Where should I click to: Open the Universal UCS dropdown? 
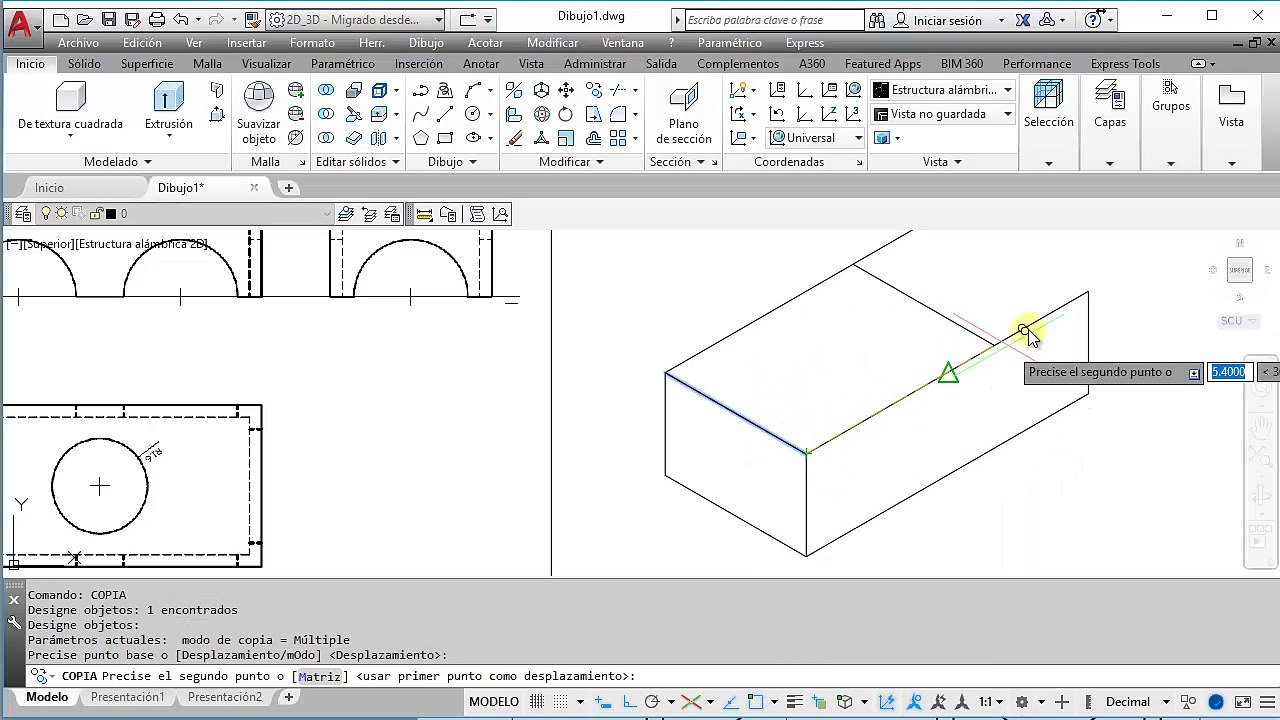coord(816,138)
